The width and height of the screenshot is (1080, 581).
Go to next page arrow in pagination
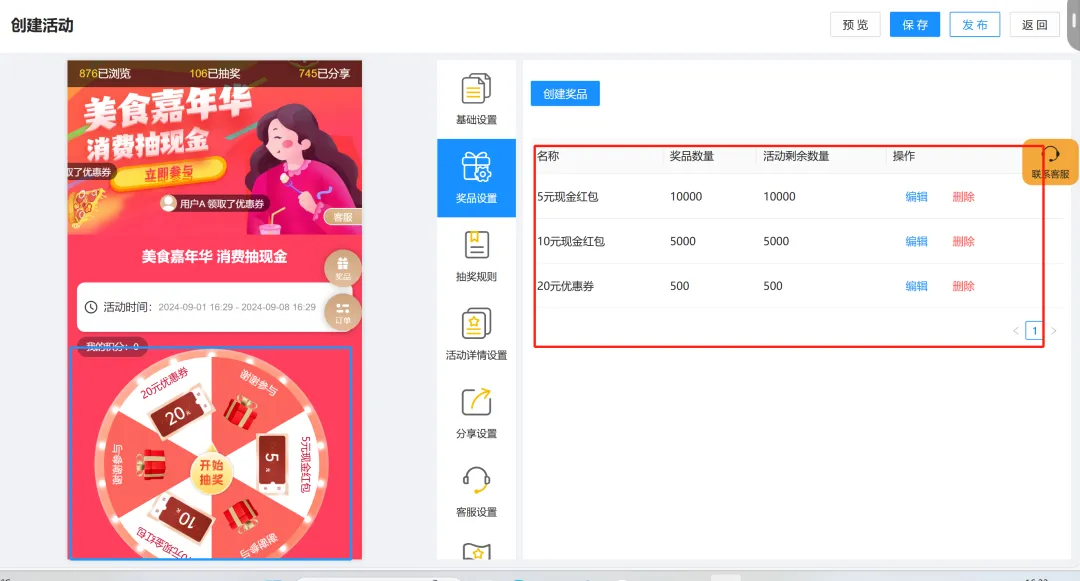(1053, 331)
